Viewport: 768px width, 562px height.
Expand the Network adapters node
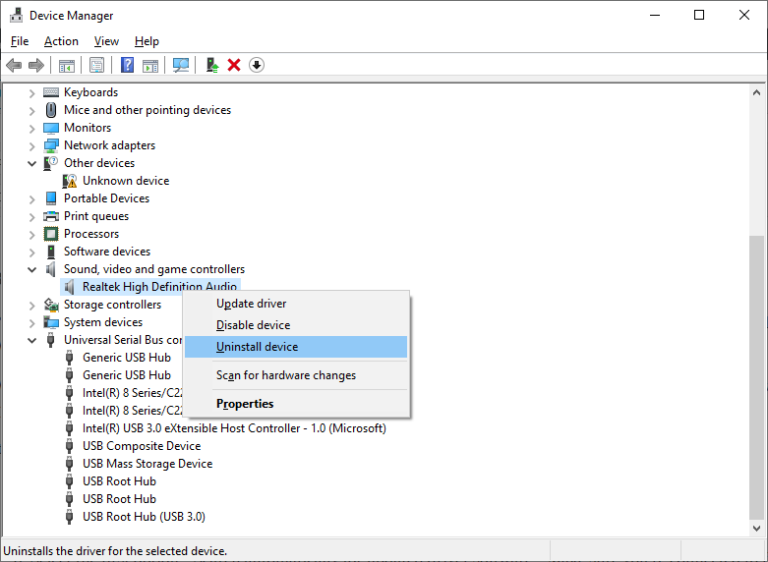point(32,147)
